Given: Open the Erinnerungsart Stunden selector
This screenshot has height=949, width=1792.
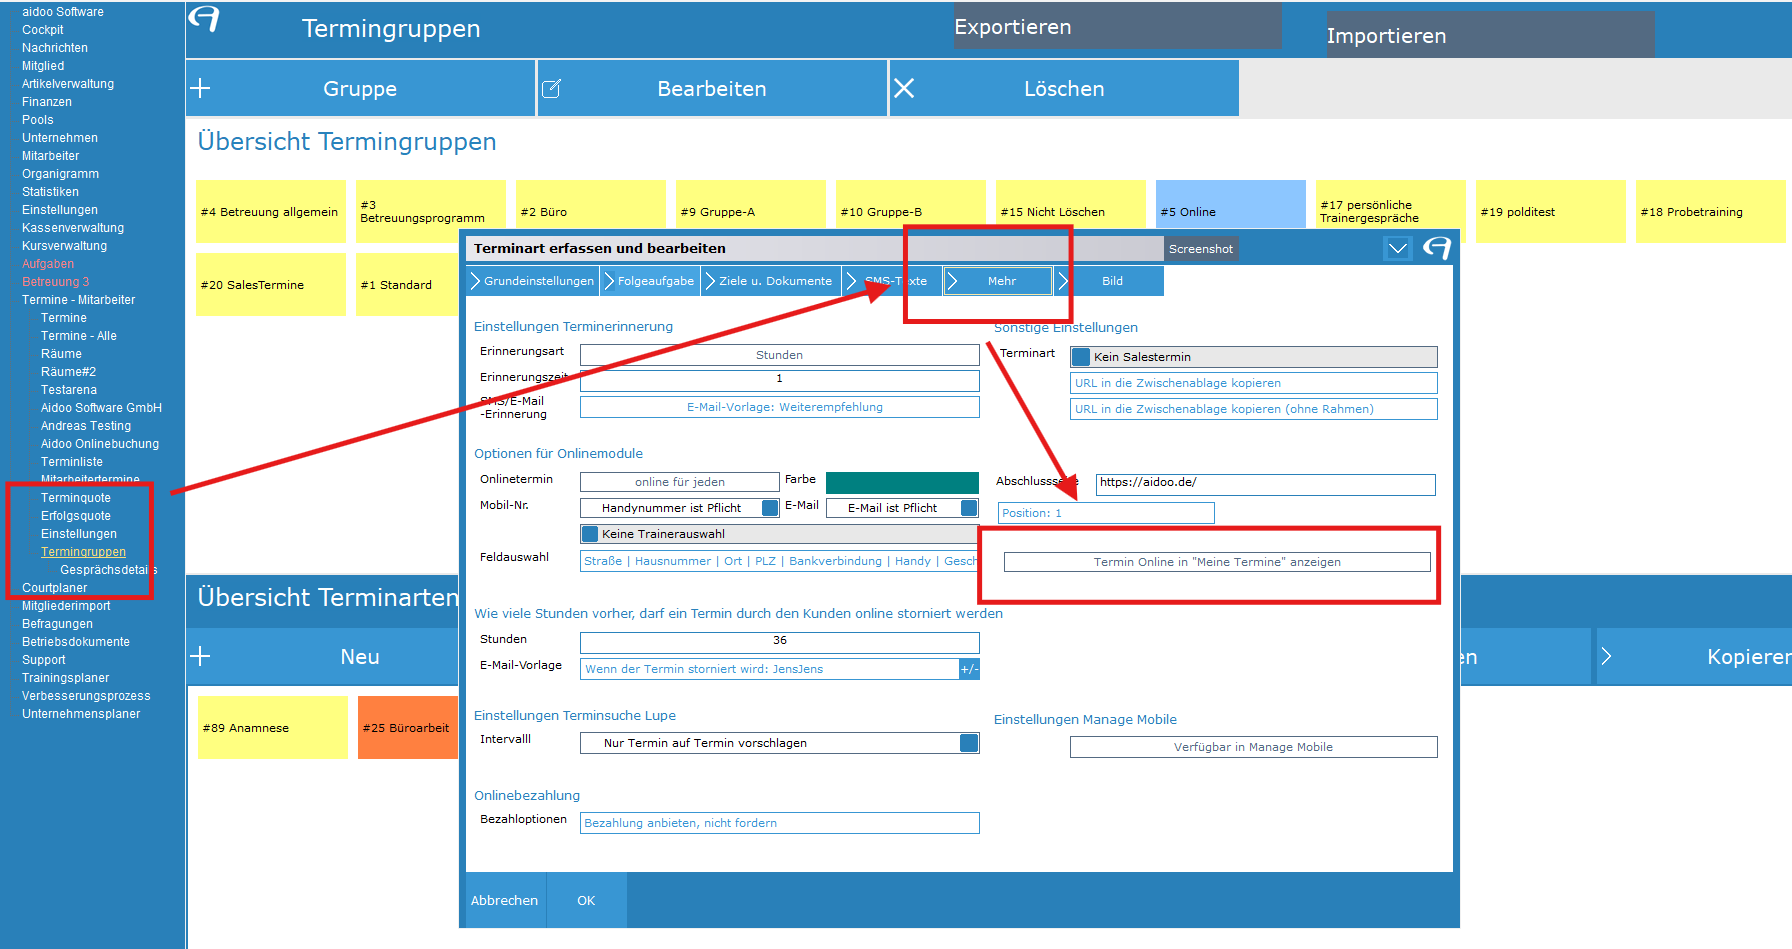Looking at the screenshot, I should 779,355.
